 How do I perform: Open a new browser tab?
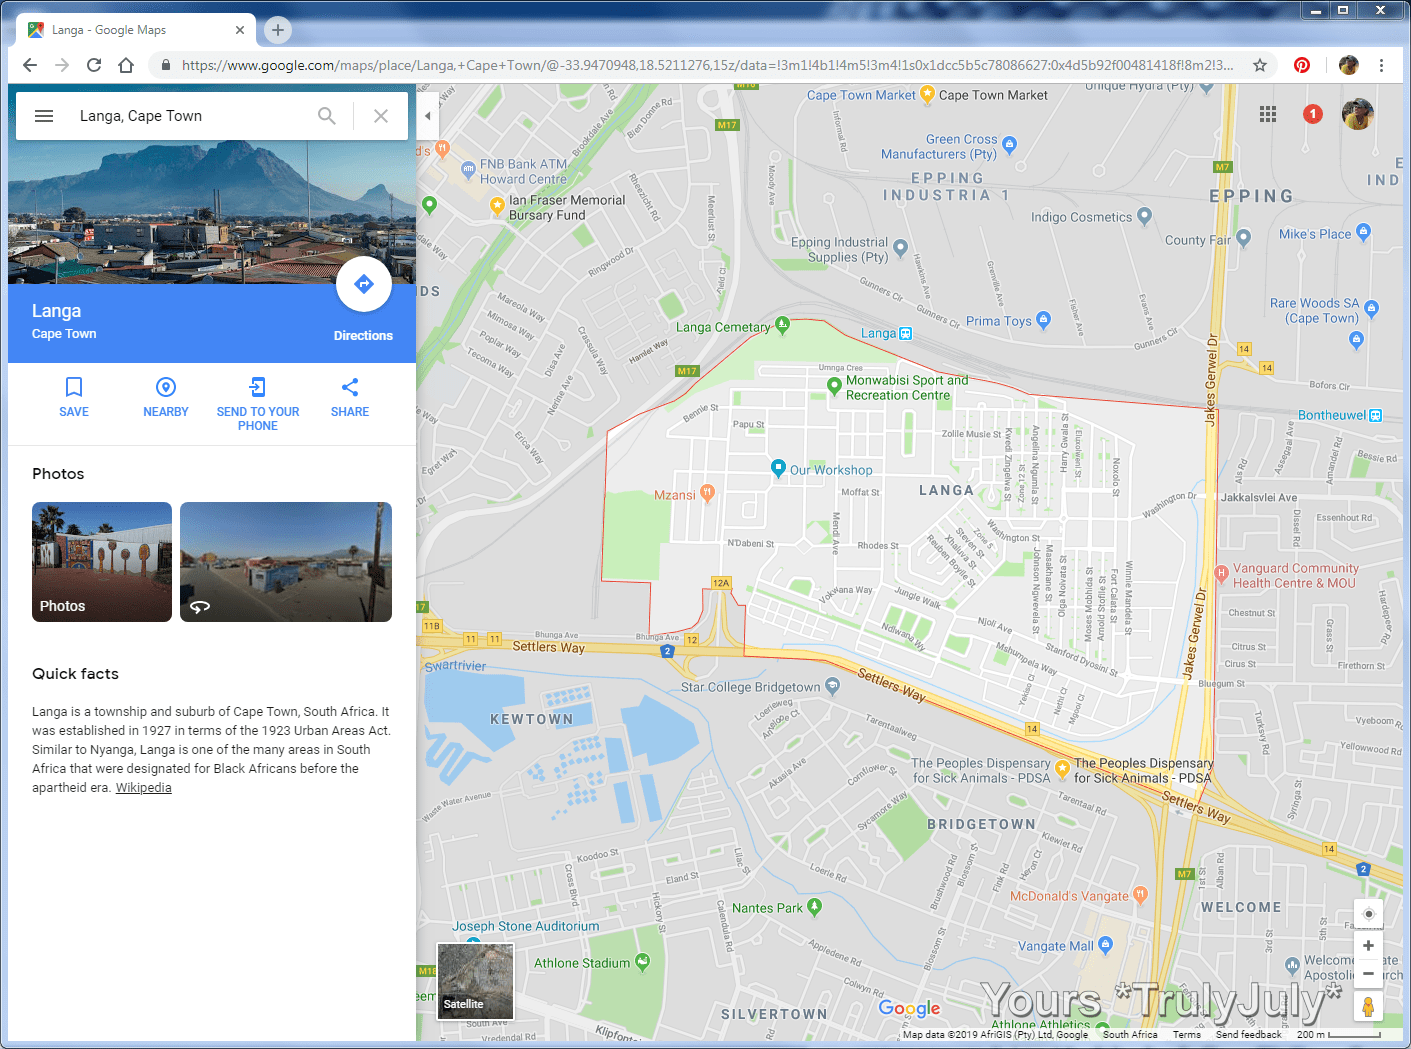(x=276, y=29)
